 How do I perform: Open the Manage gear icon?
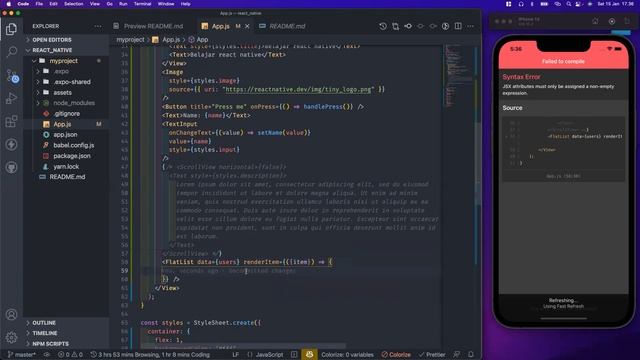pos(11,337)
